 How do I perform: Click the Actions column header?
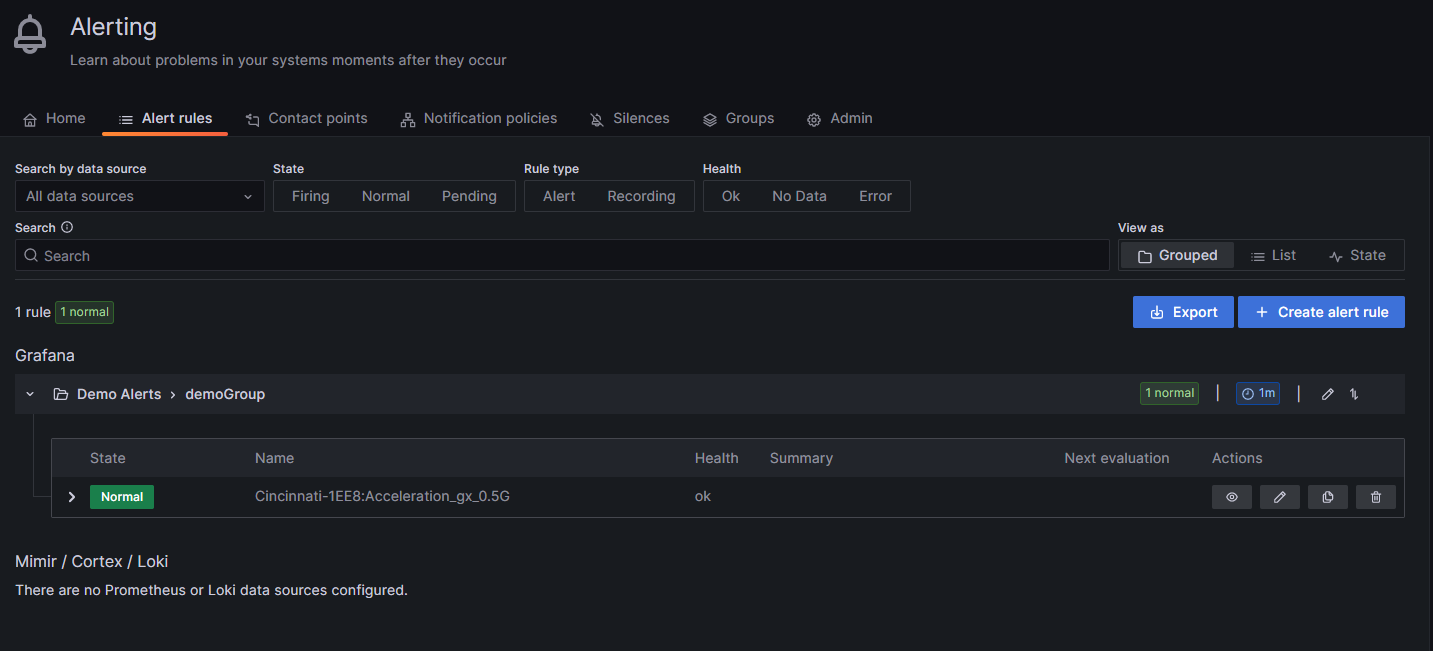pyautogui.click(x=1237, y=458)
